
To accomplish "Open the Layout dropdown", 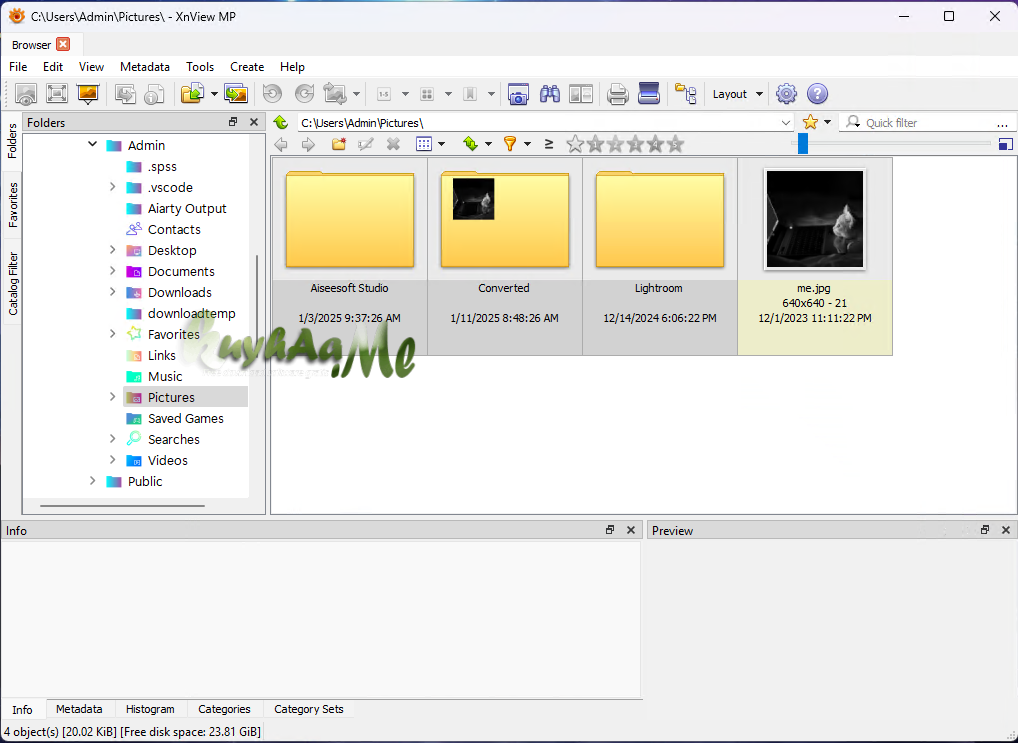I will point(738,94).
